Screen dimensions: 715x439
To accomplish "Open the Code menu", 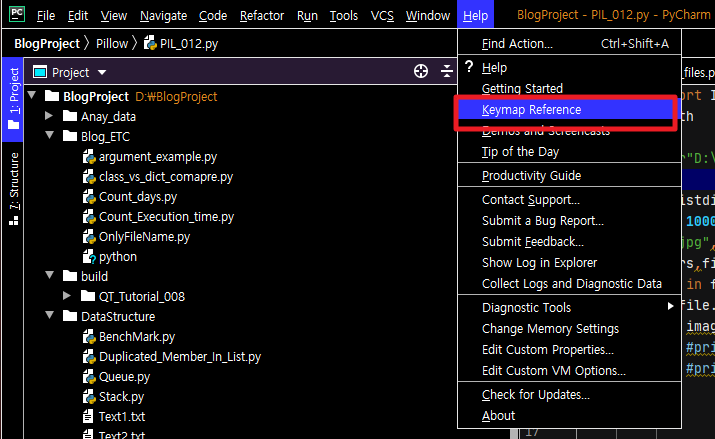I will tap(213, 15).
